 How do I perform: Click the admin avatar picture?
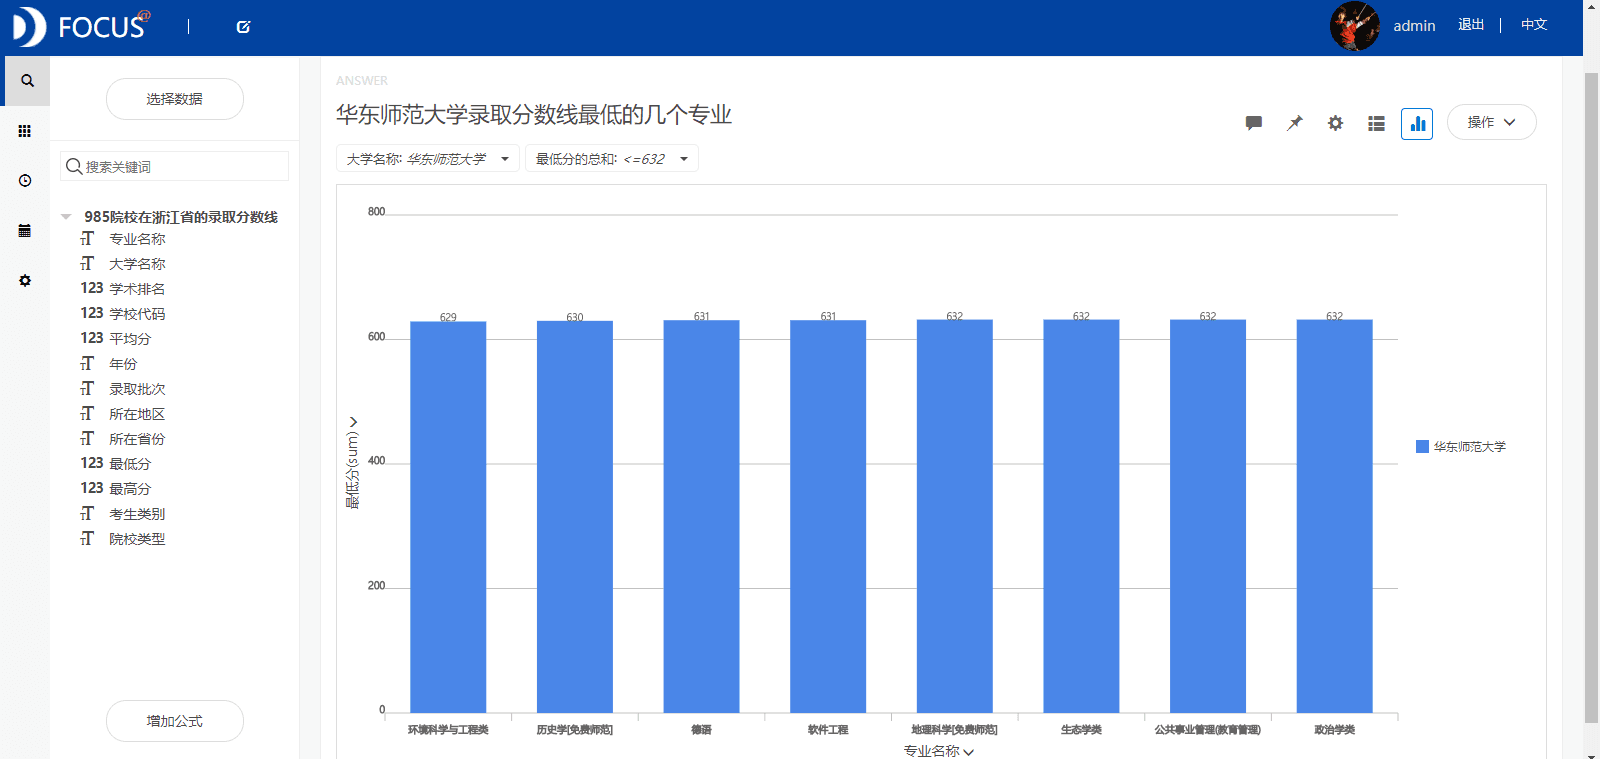[x=1354, y=26]
